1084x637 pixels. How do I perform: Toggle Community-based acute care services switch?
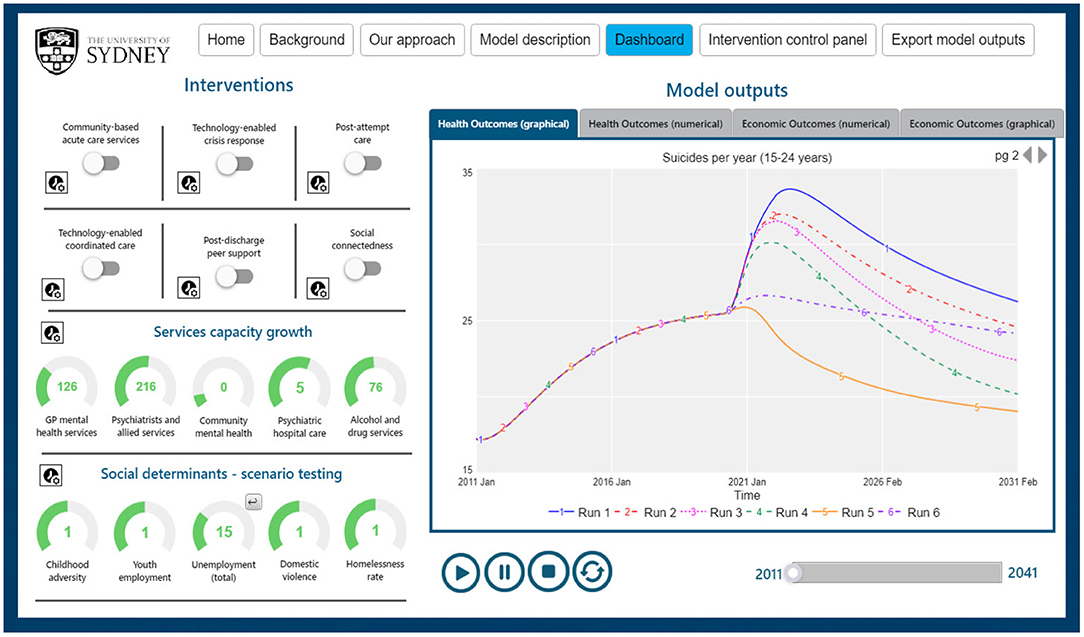[101, 163]
